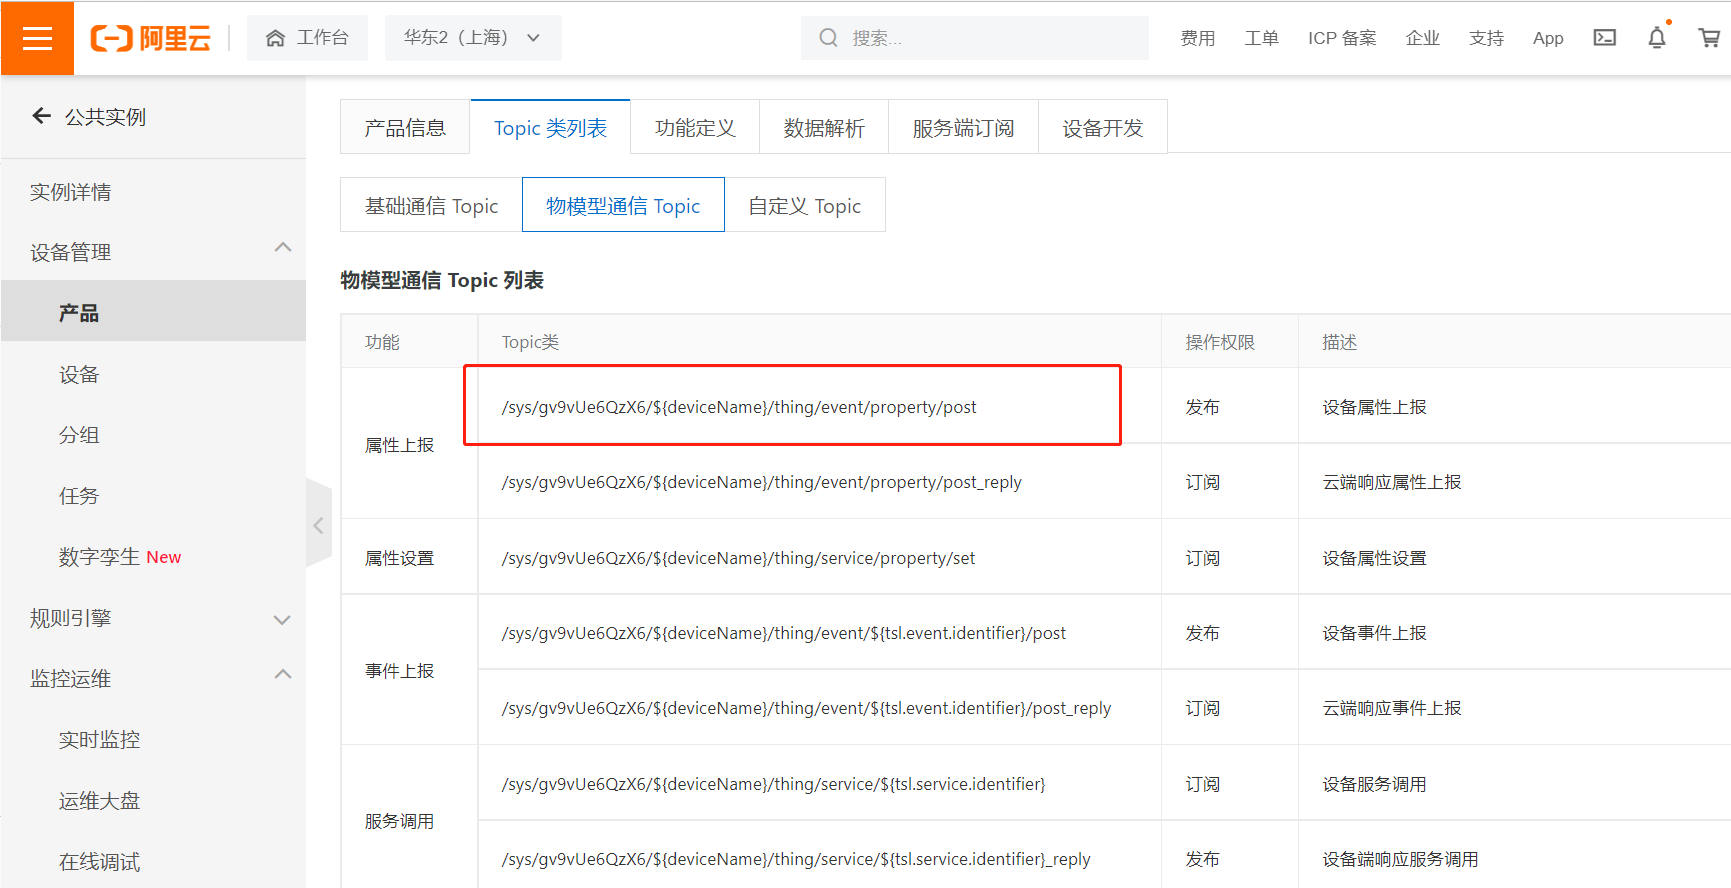Open the 工作台 home button
The height and width of the screenshot is (888, 1731).
pyautogui.click(x=307, y=38)
